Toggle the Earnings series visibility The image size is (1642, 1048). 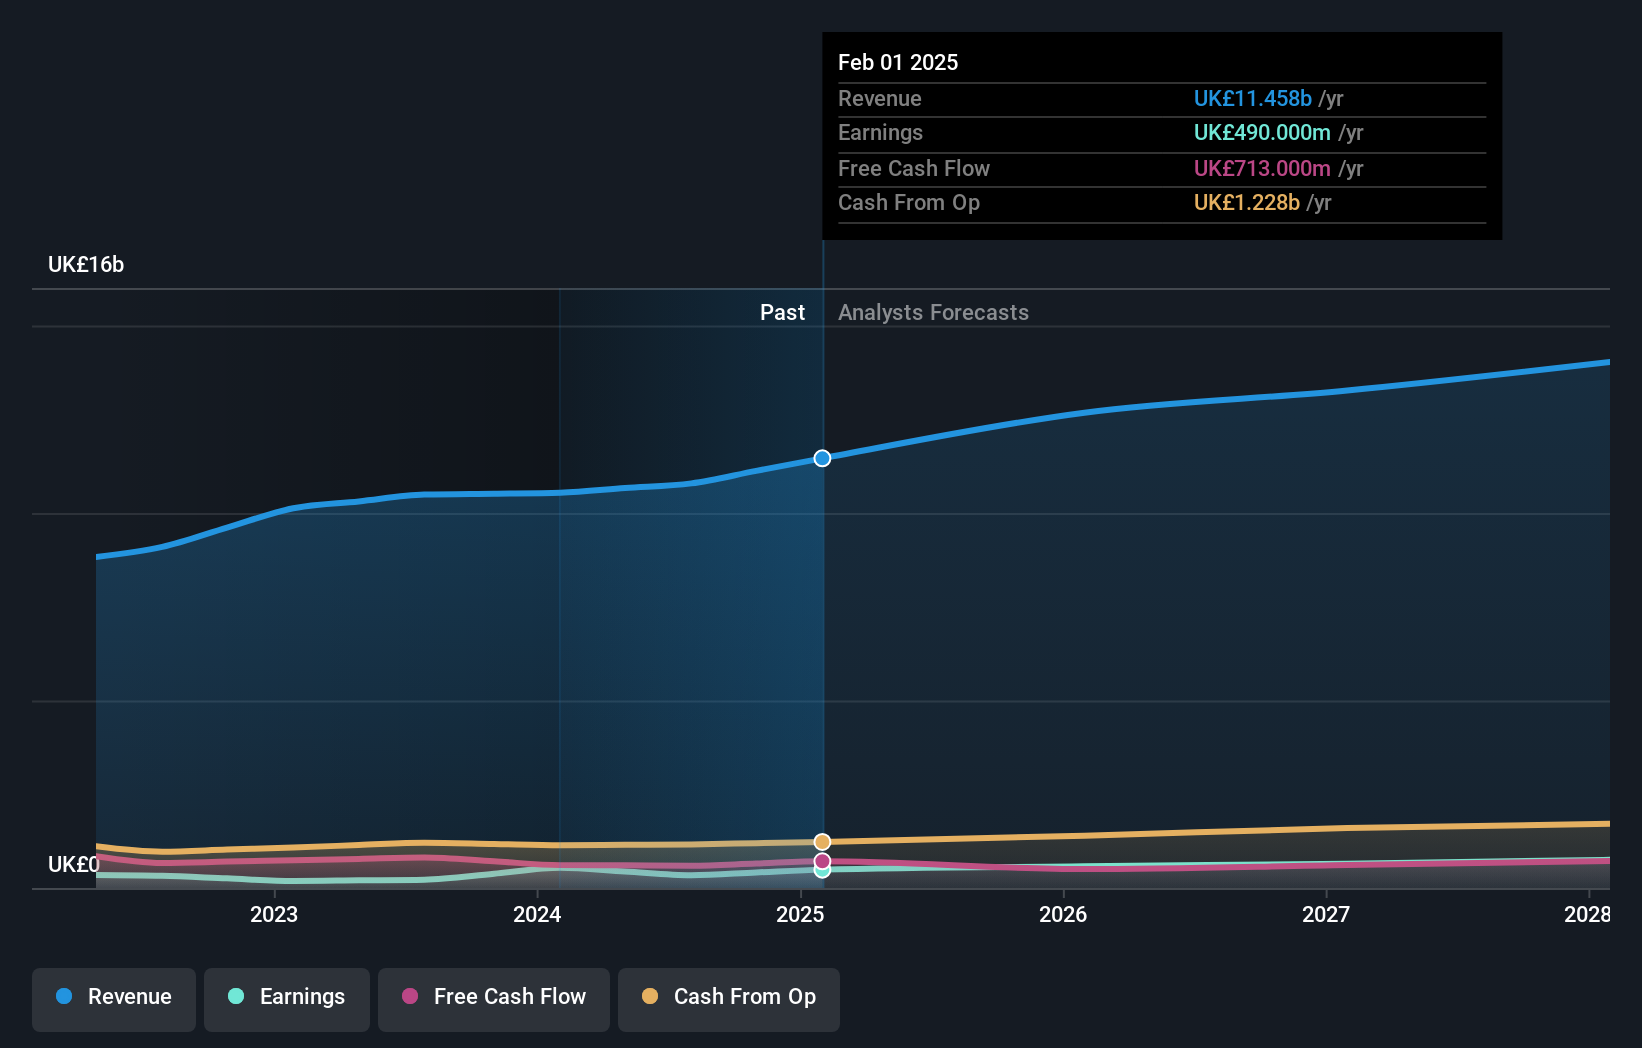(287, 997)
